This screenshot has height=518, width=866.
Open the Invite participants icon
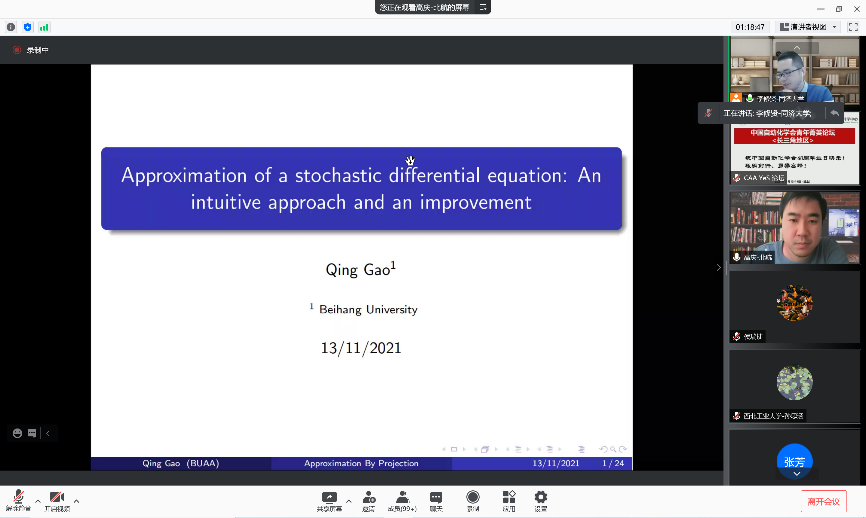(x=369, y=498)
